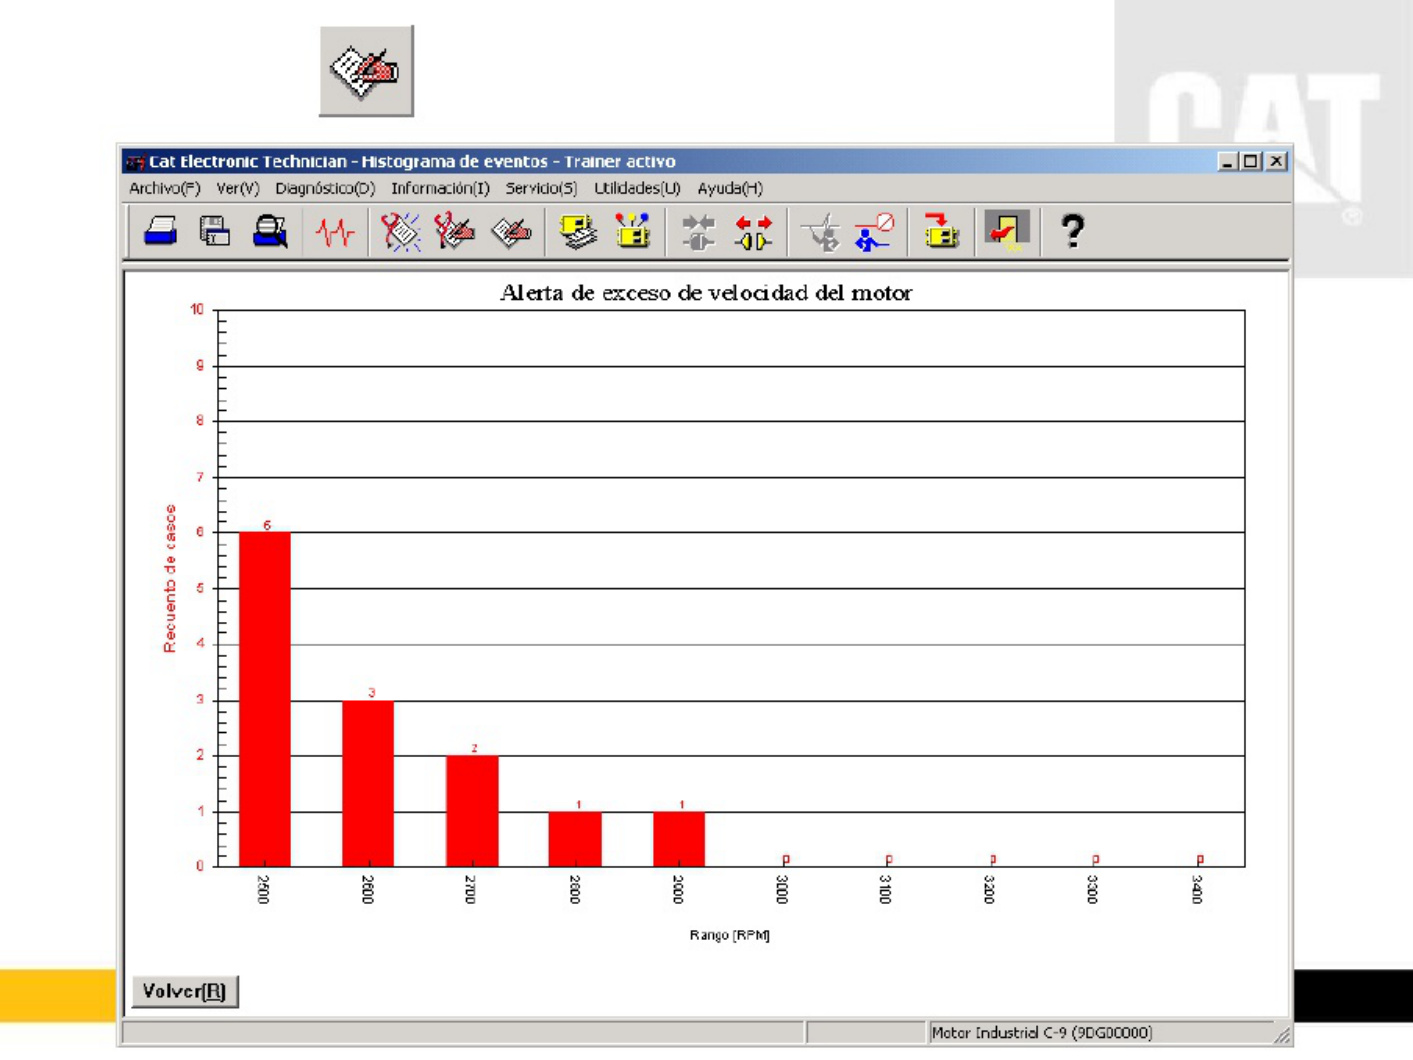Click the blue printer icon in the toolbar

click(161, 232)
